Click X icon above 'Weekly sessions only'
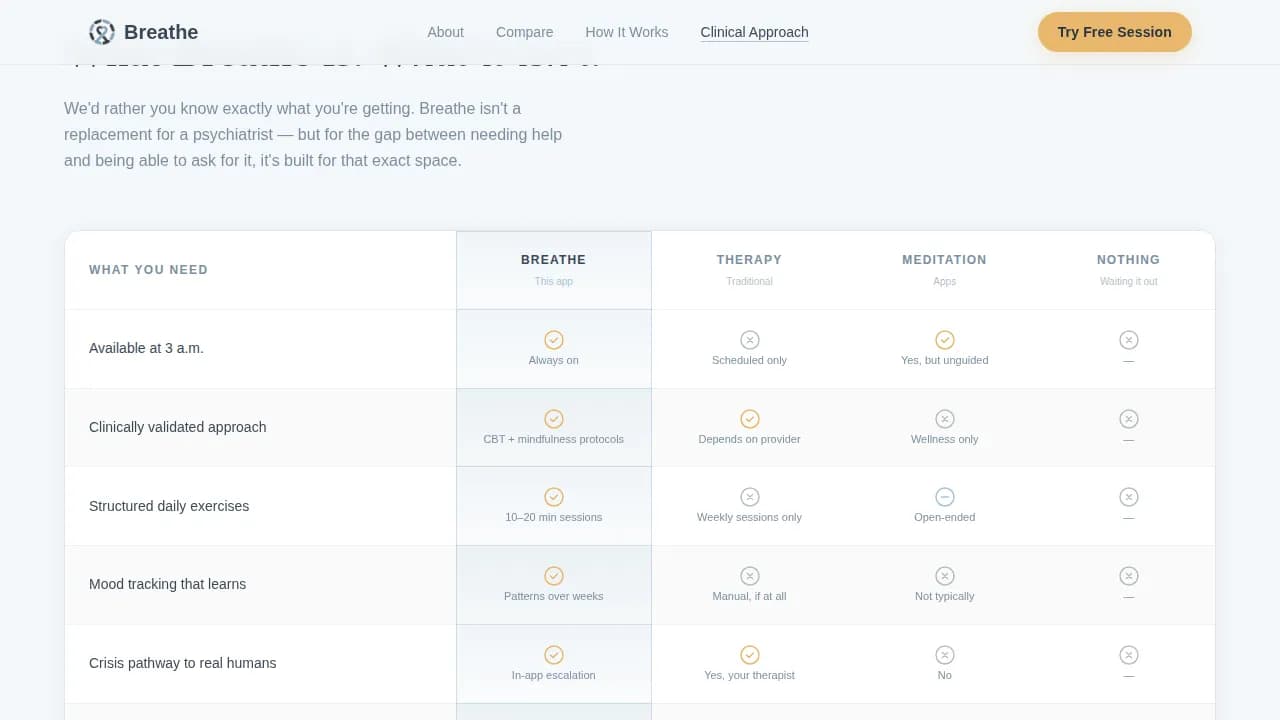Image resolution: width=1280 pixels, height=720 pixels. 750,497
